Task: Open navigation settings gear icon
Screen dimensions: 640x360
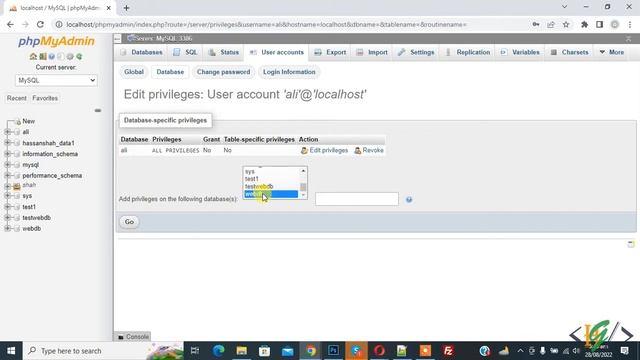Action: click(70, 56)
